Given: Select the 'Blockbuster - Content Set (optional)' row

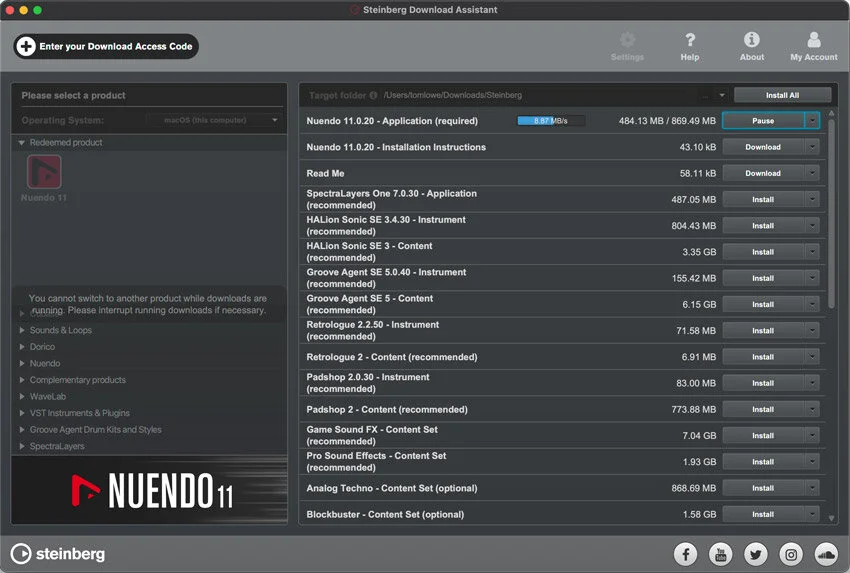Looking at the screenshot, I should pyautogui.click(x=562, y=514).
